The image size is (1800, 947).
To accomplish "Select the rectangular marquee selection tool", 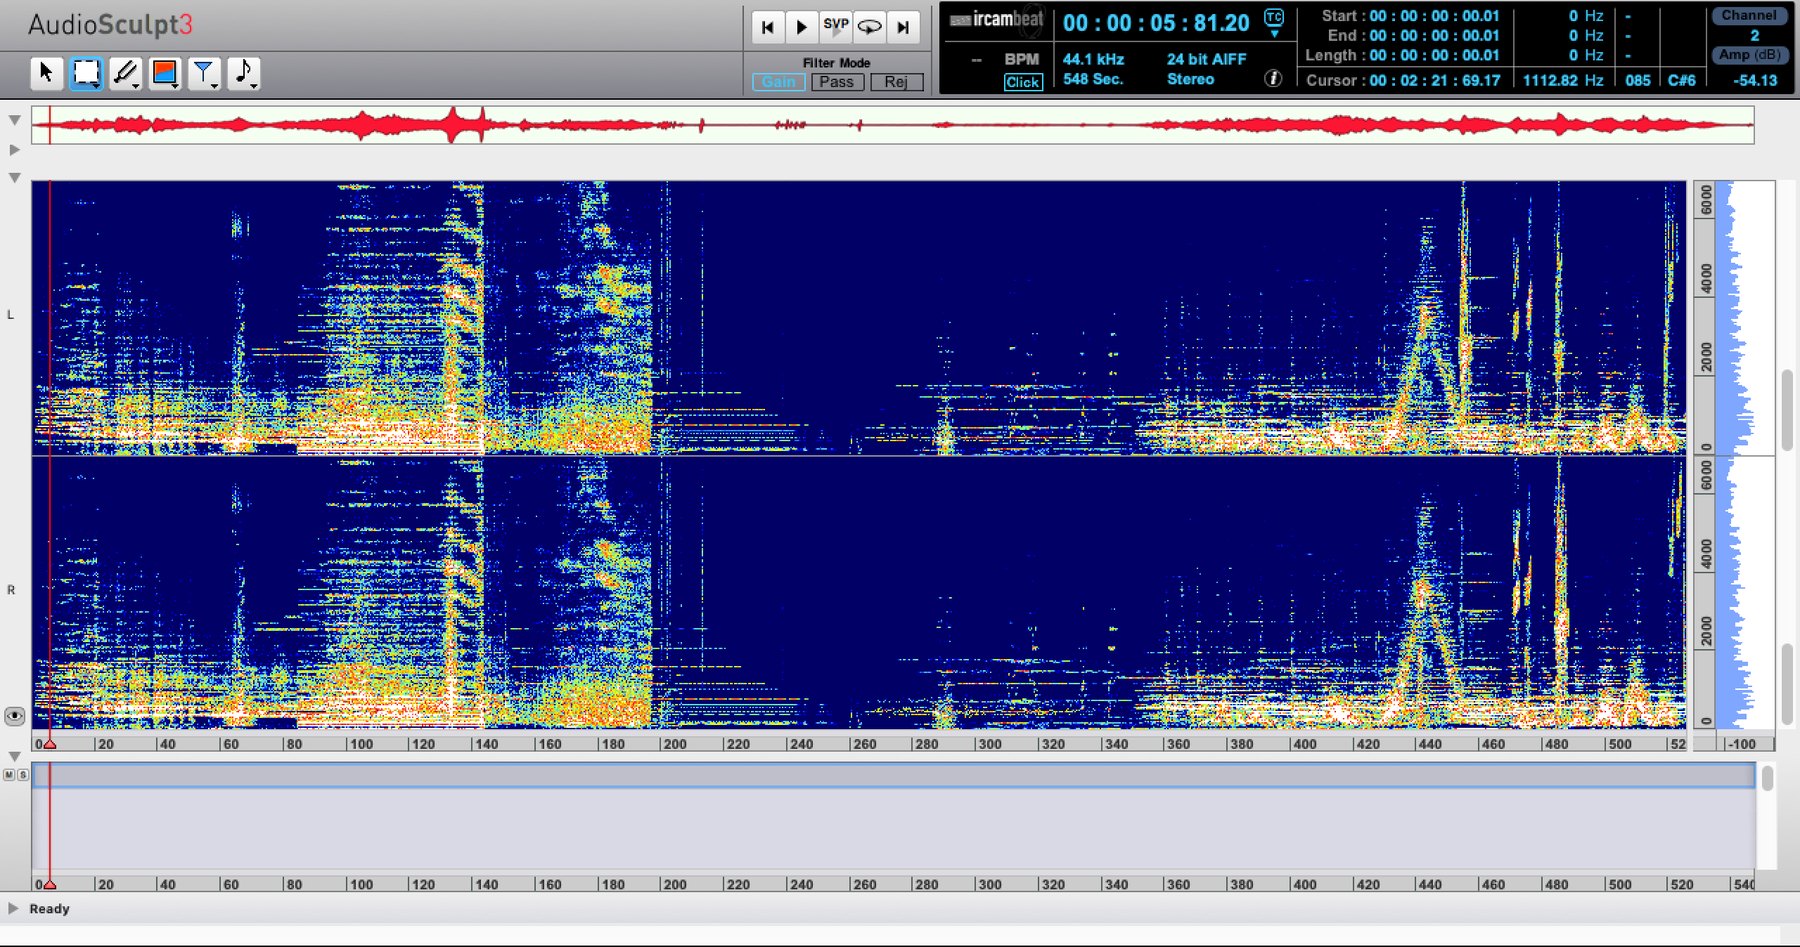I will coord(86,73).
